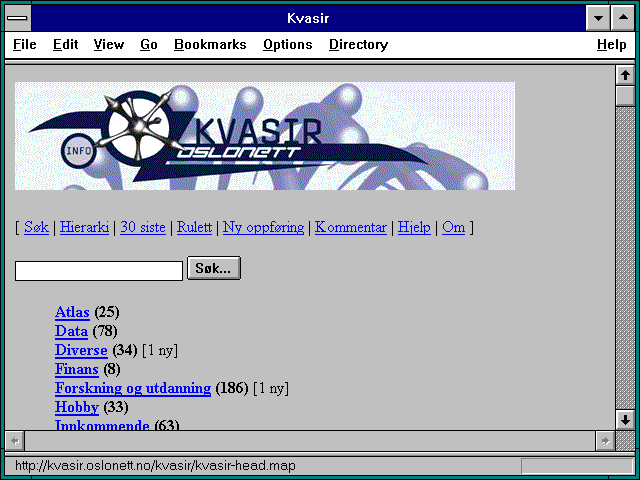Open the Directory menu
The height and width of the screenshot is (480, 640).
pos(358,44)
